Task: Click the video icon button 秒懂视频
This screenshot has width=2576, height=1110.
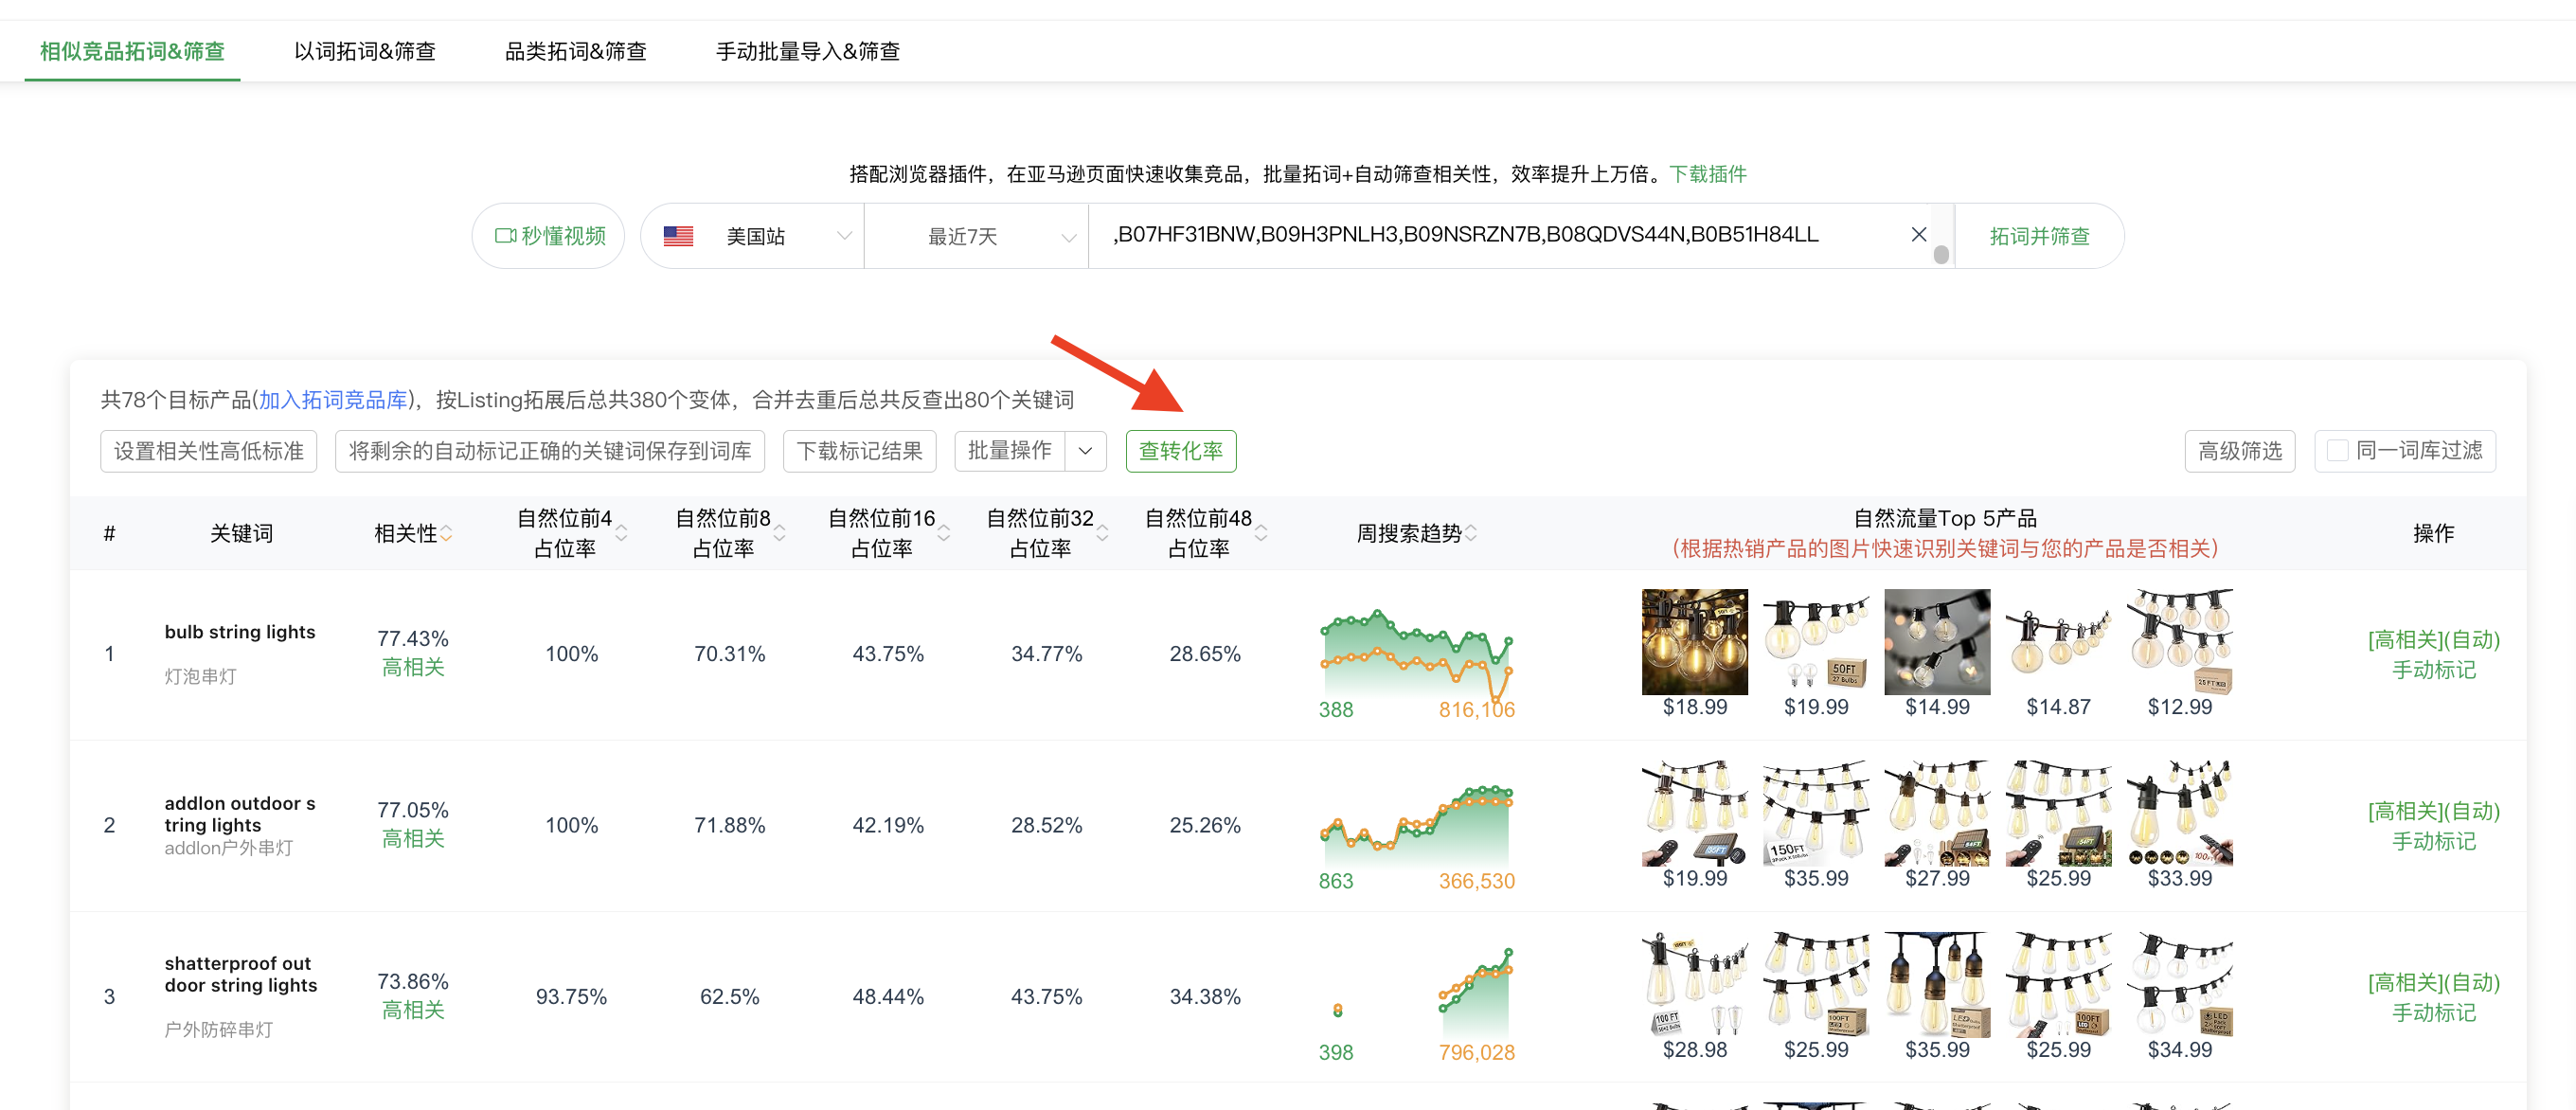Action: click(549, 236)
